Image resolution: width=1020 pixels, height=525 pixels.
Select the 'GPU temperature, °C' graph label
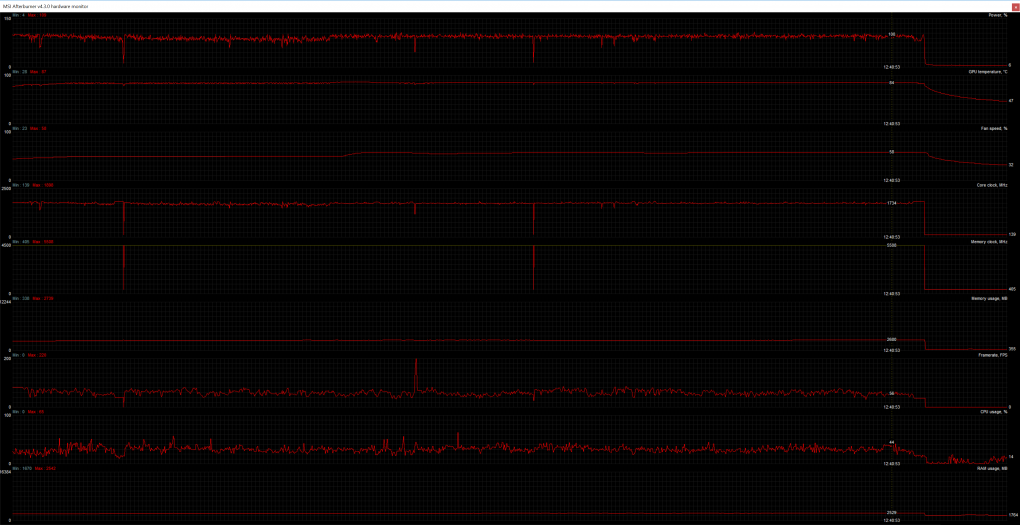(989, 72)
